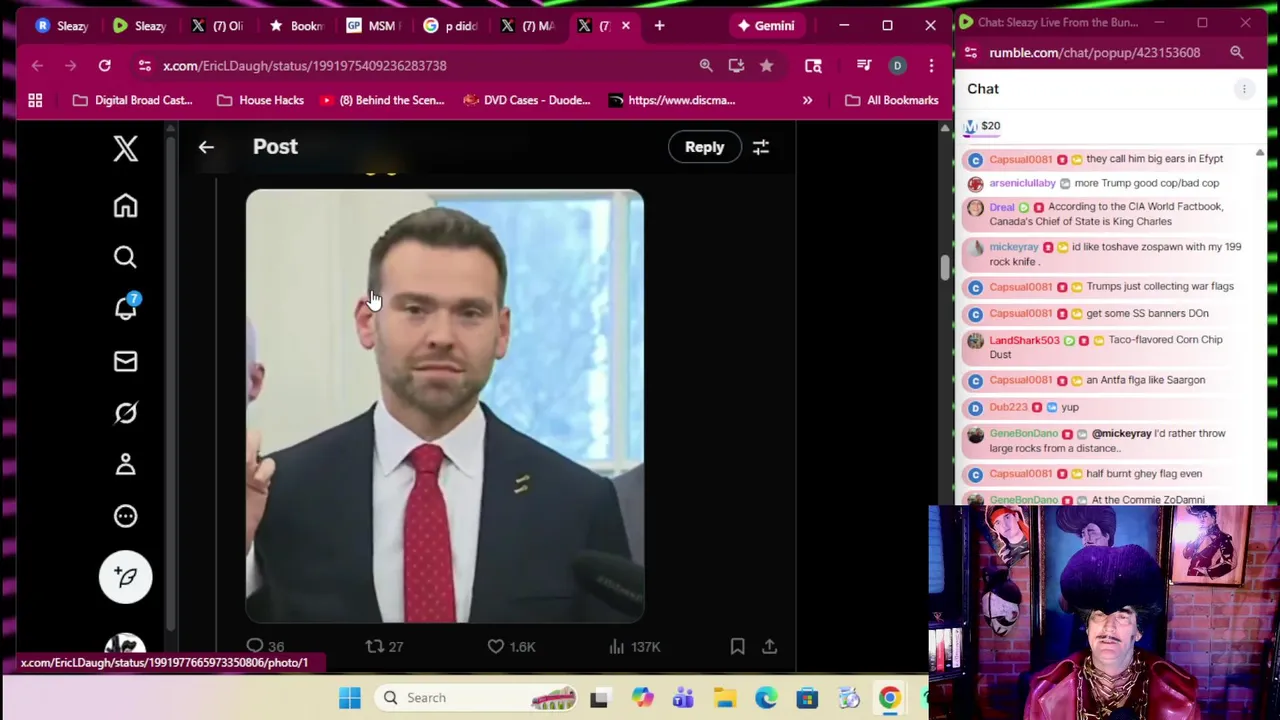Open the More circle menu in the sidebar

125,516
